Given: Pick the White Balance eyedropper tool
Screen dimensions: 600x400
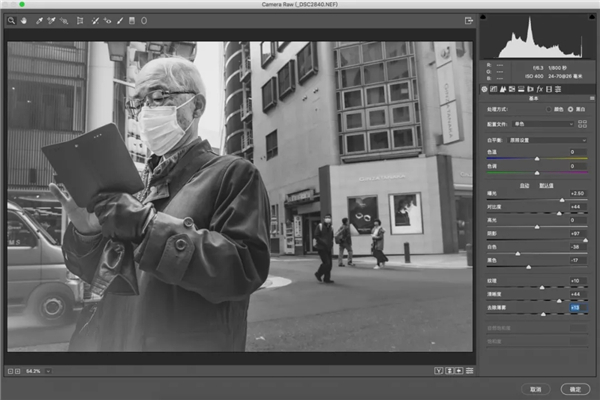Looking at the screenshot, I should tap(38, 20).
